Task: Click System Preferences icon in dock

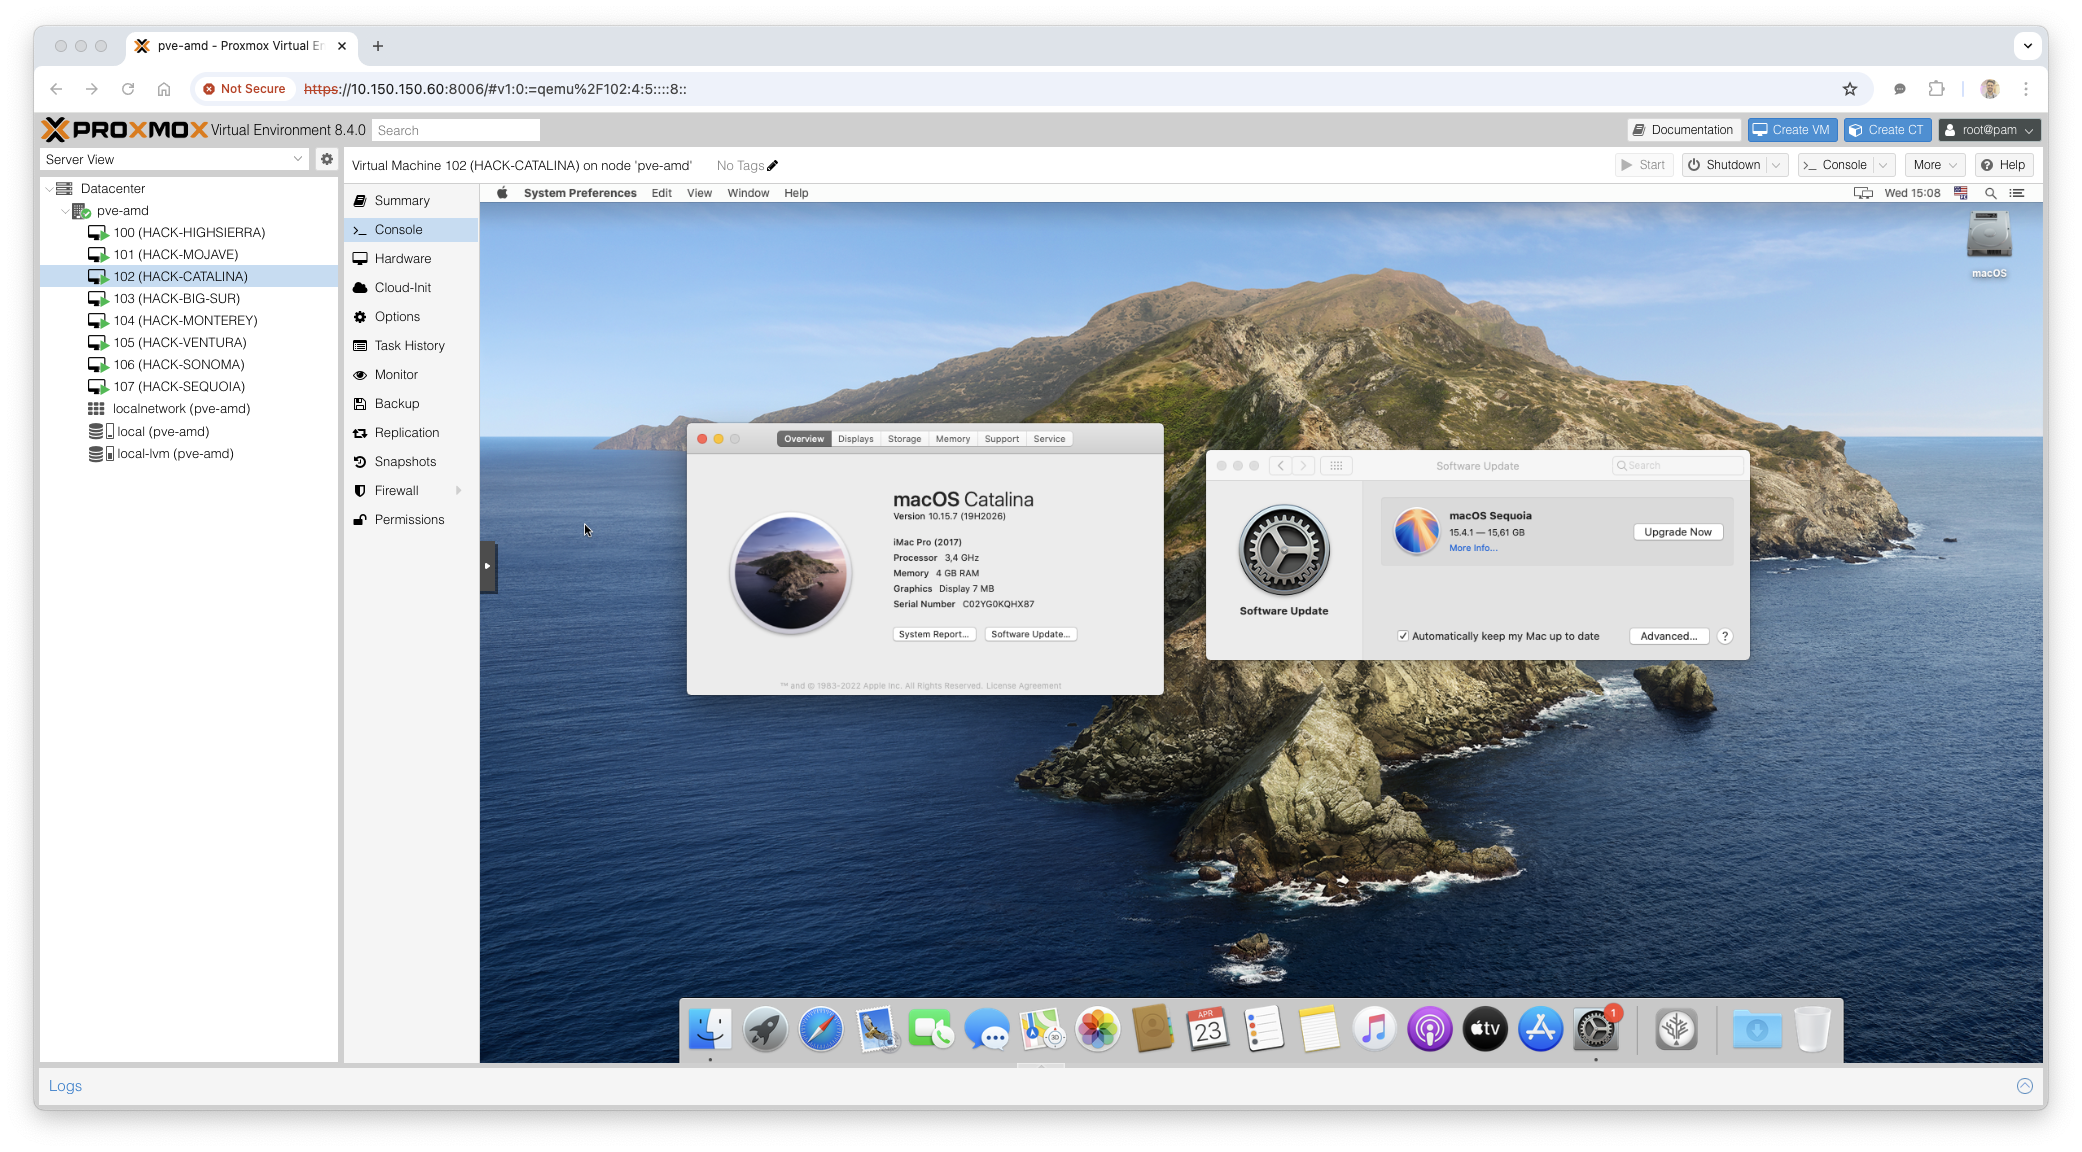Action: pyautogui.click(x=1595, y=1029)
